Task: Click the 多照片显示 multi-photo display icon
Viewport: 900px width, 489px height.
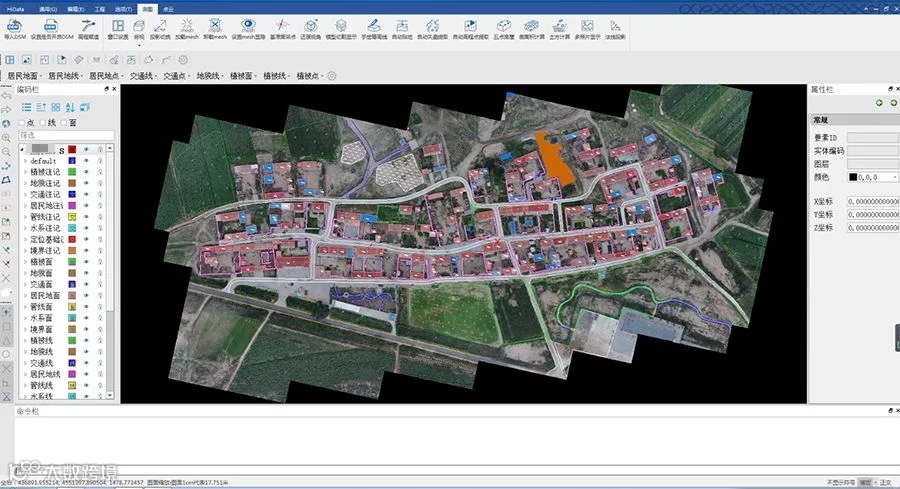Action: pos(587,27)
